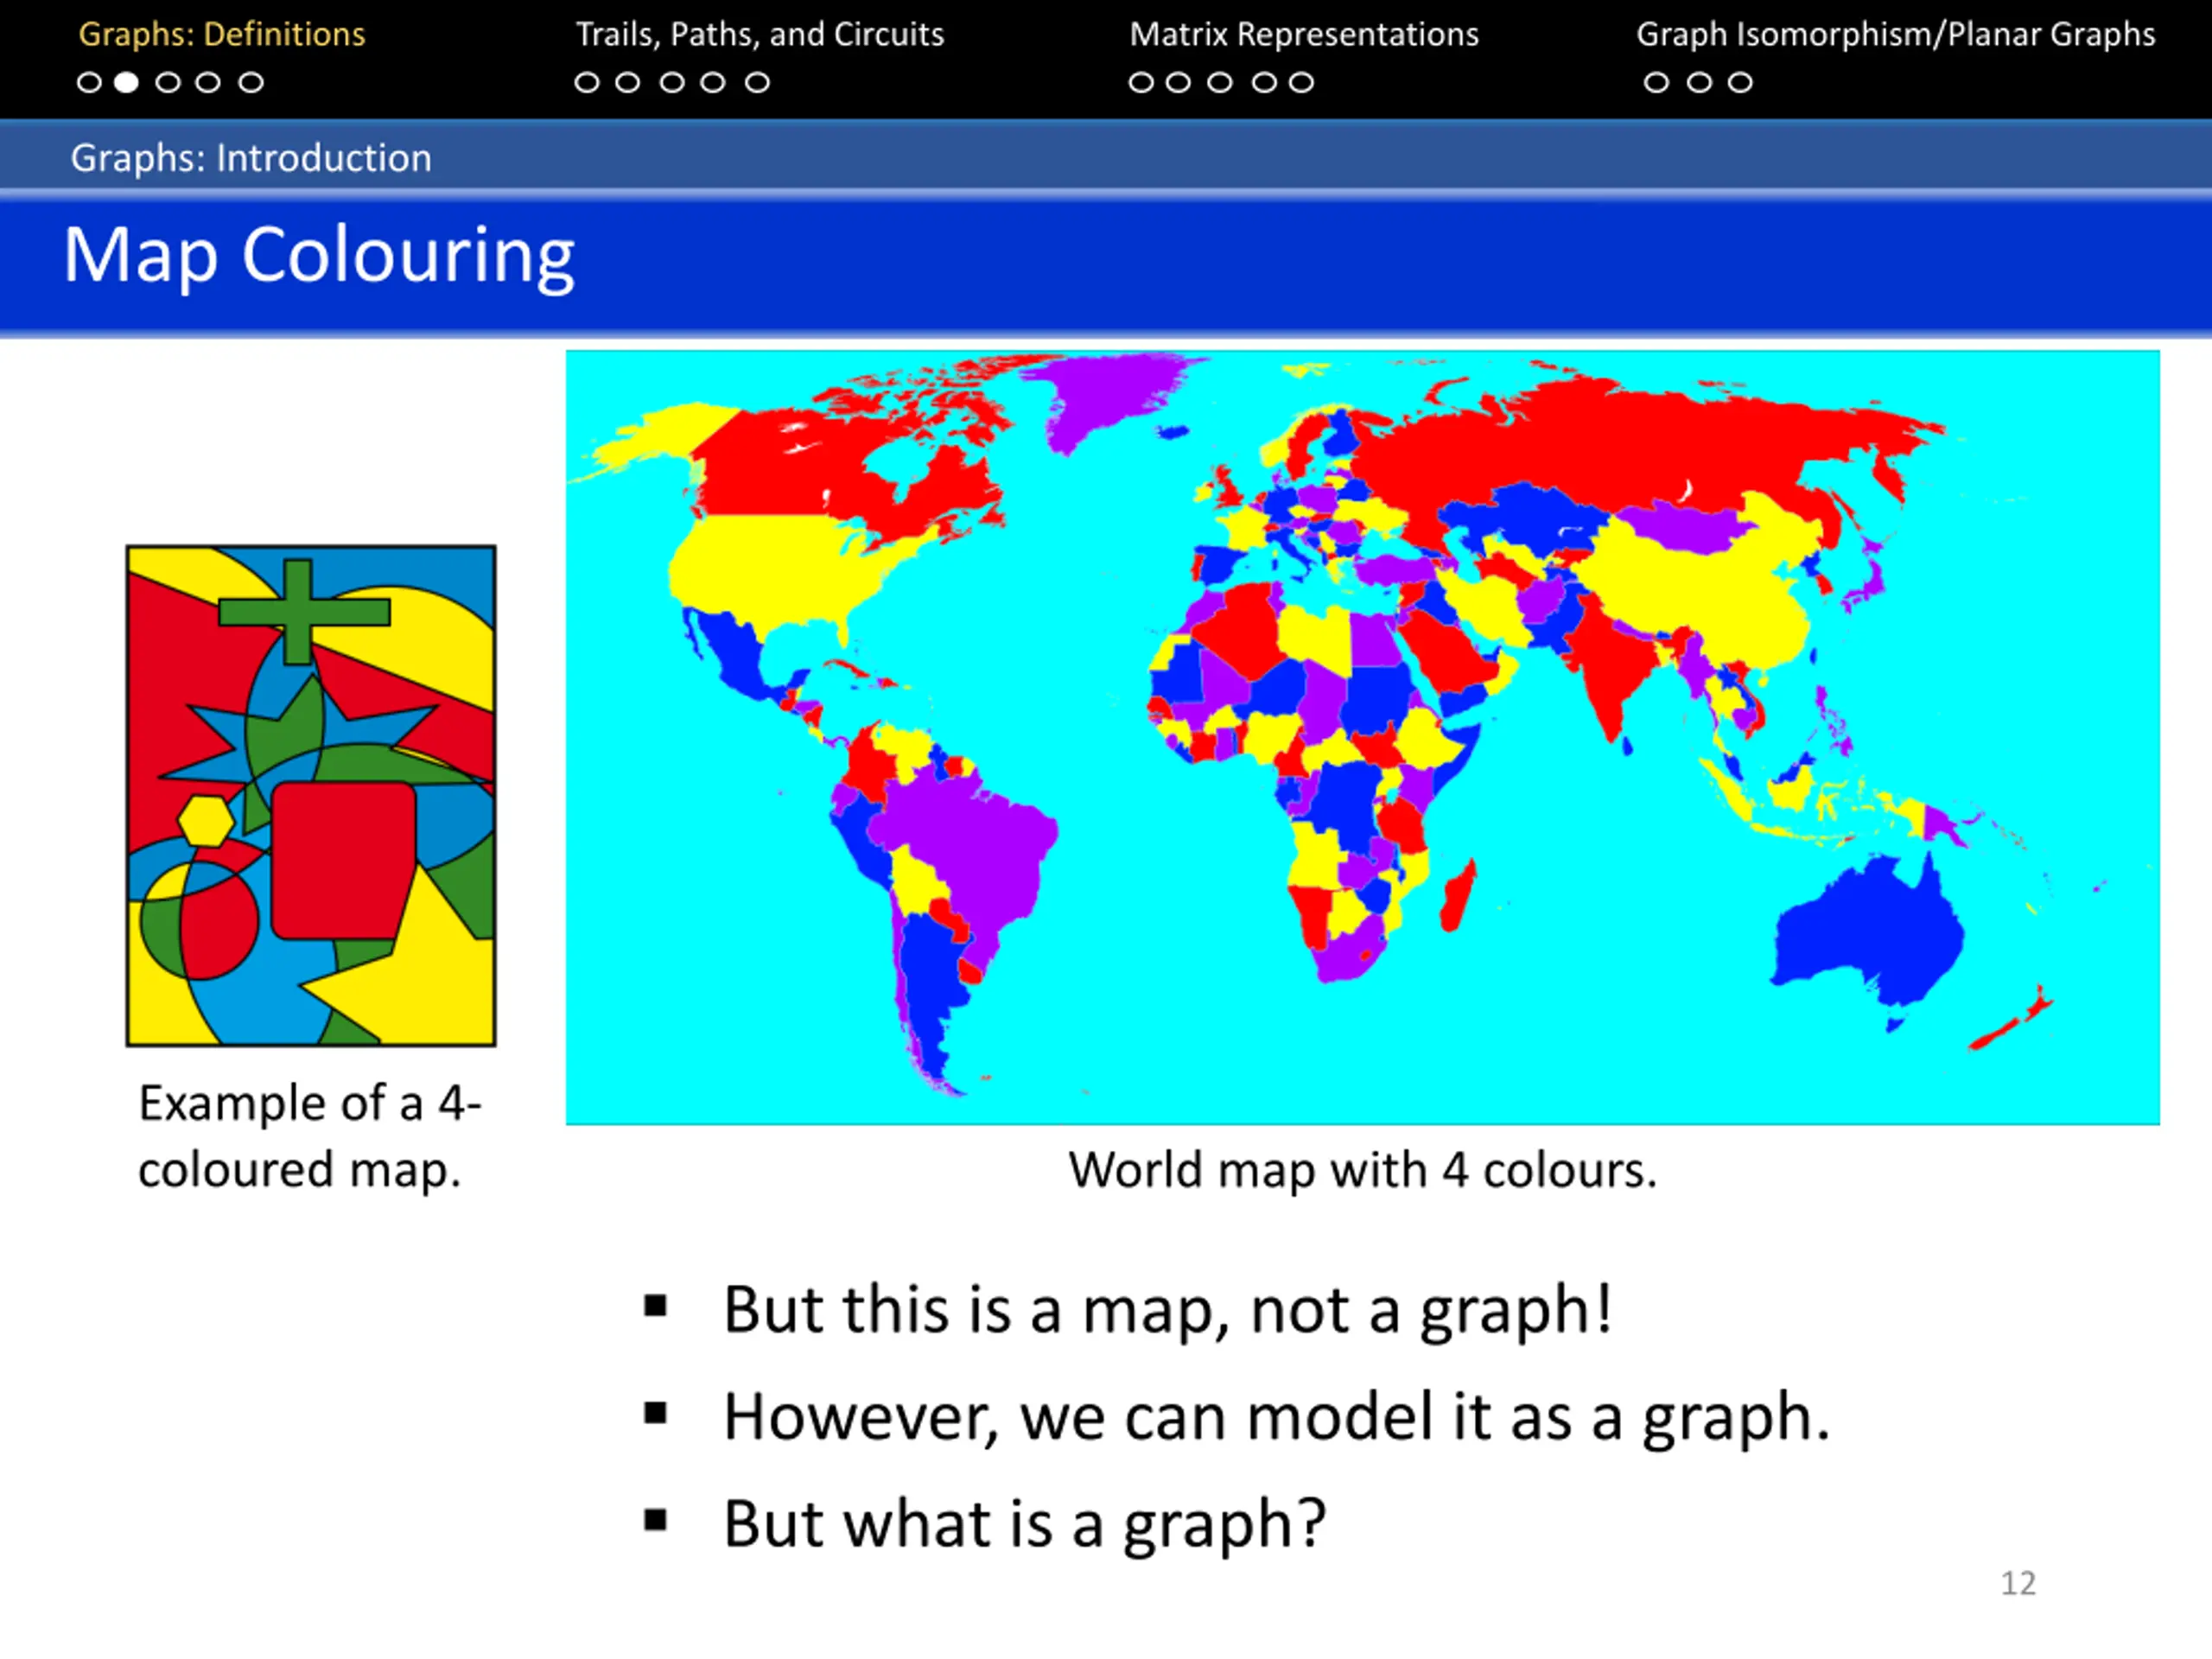2212x1659 pixels.
Task: Select filled second dot under Graphs: Definitions
Action: 126,83
